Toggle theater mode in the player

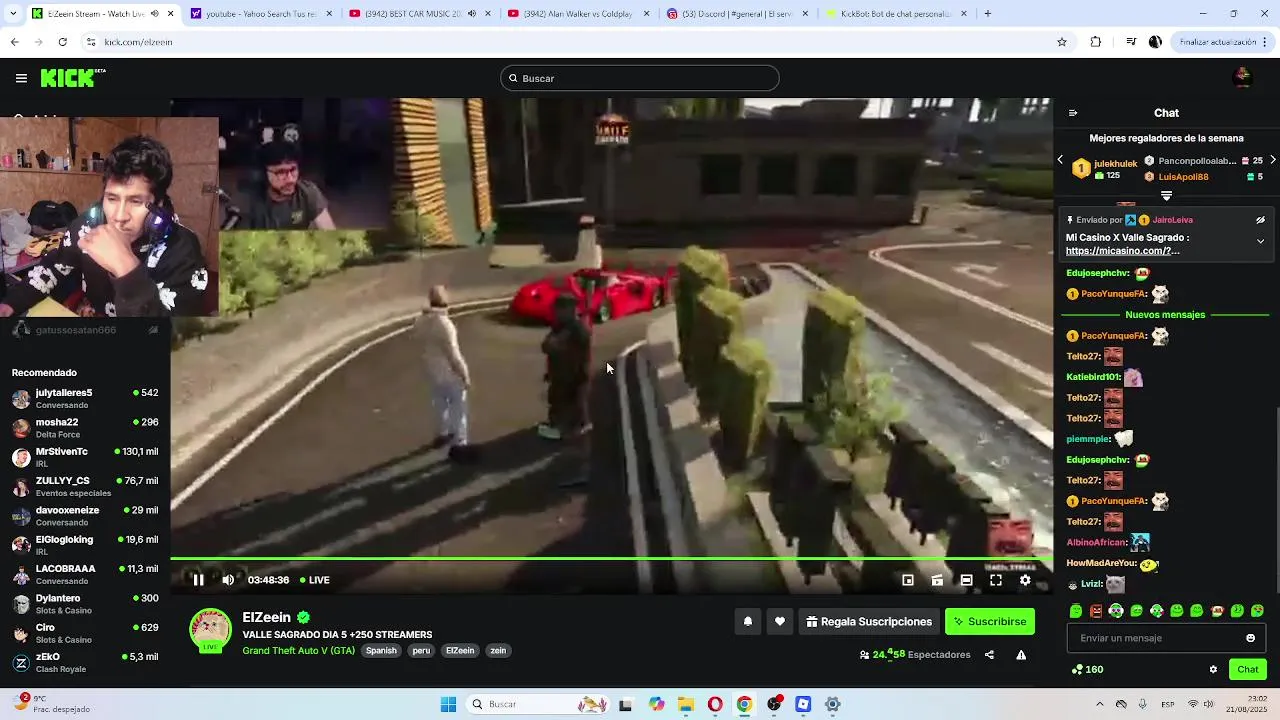point(966,580)
